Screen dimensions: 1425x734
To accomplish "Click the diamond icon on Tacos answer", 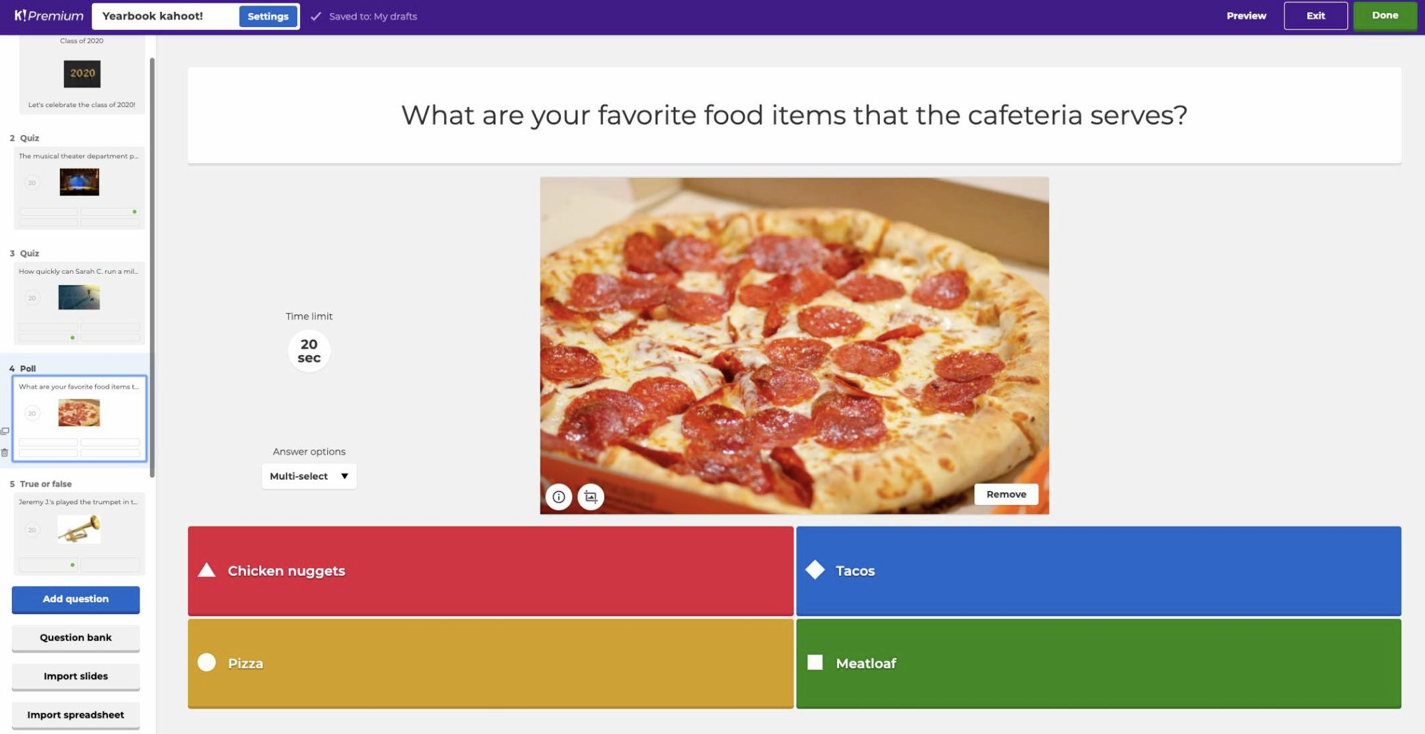I will coord(815,570).
